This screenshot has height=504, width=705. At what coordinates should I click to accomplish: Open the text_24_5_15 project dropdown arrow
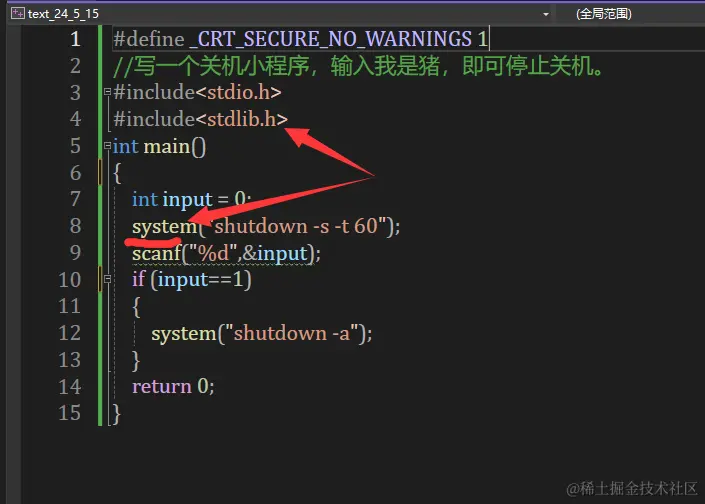click(x=546, y=14)
